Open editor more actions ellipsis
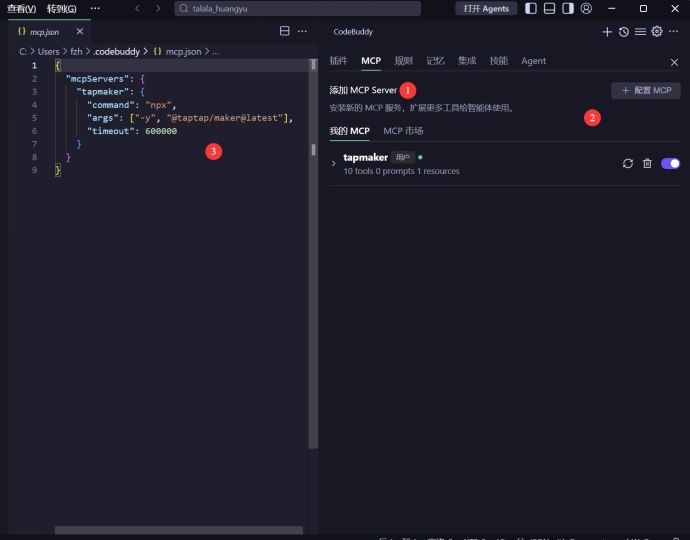Viewport: 690px width, 540px height. tap(302, 31)
